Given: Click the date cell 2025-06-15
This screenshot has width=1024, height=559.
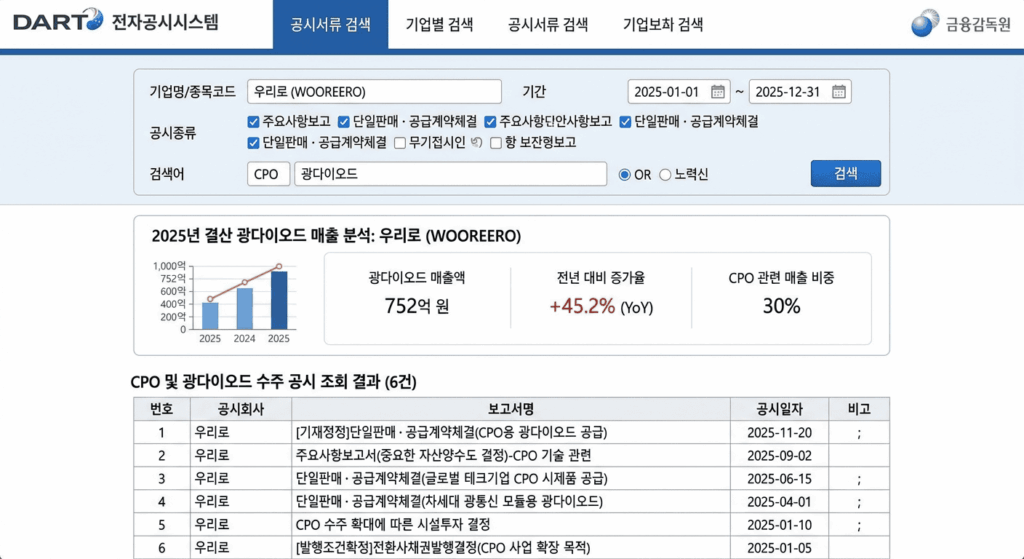Looking at the screenshot, I should [x=779, y=479].
